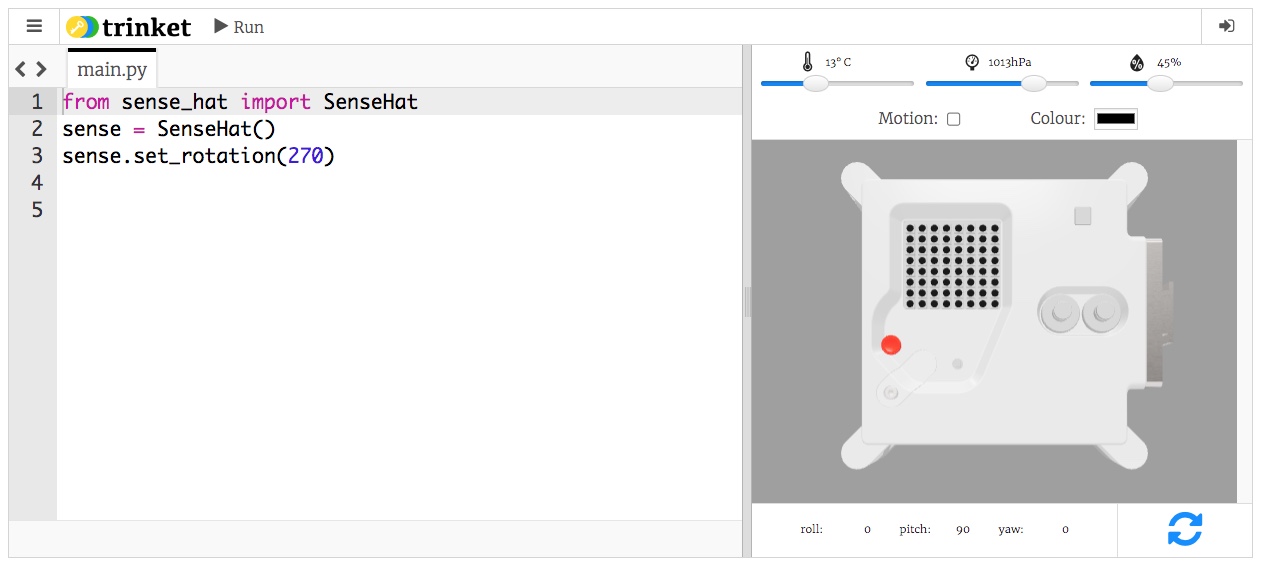Screen dimensions: 1261x566
Task: Click the LED matrix display
Action: (952, 265)
